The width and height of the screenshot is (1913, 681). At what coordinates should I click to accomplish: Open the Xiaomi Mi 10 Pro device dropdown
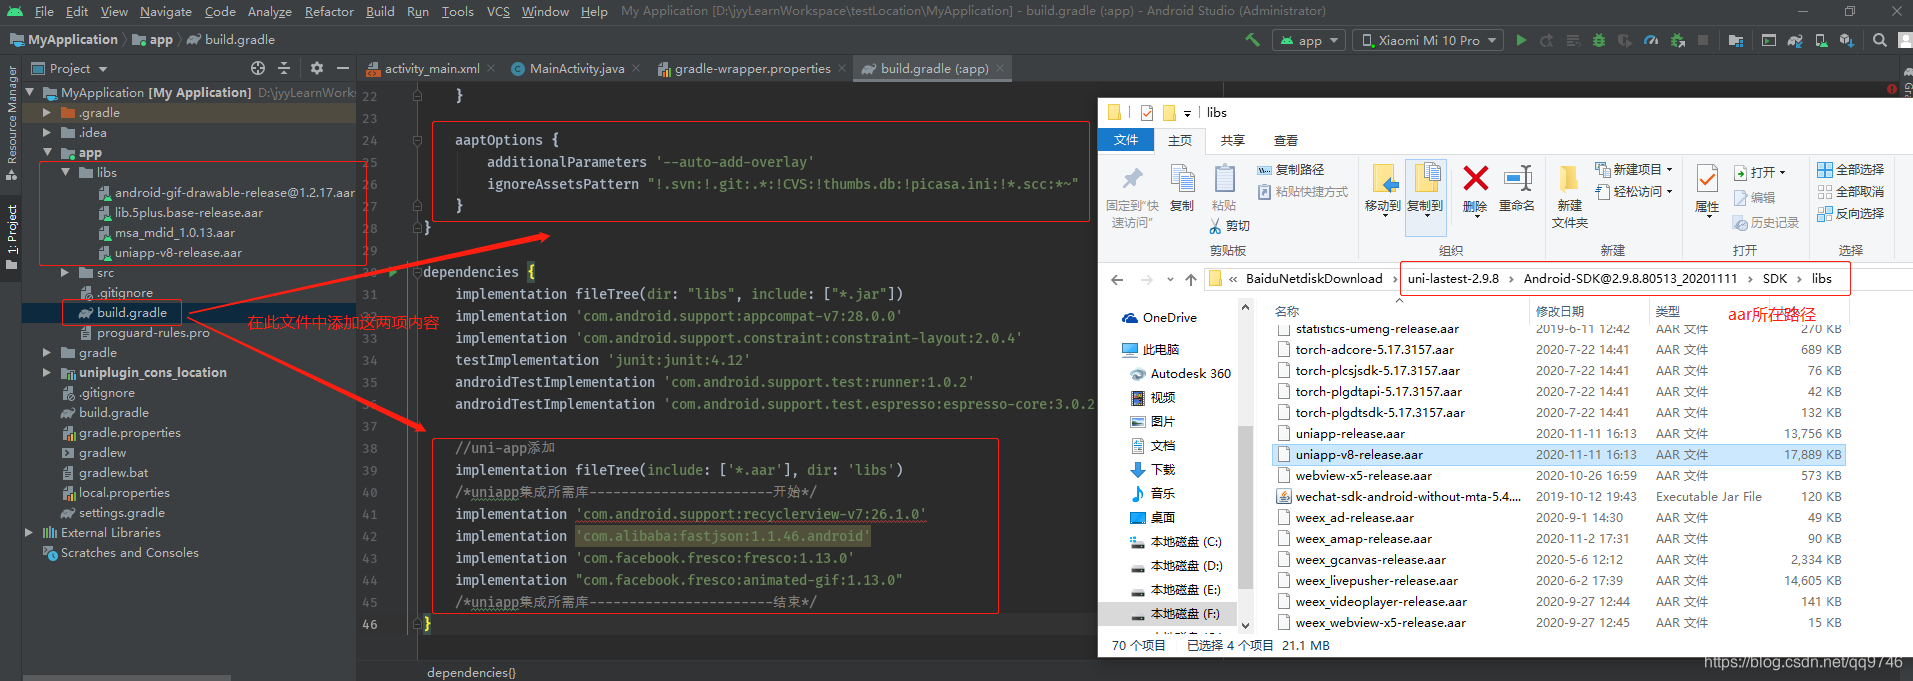tap(1427, 40)
